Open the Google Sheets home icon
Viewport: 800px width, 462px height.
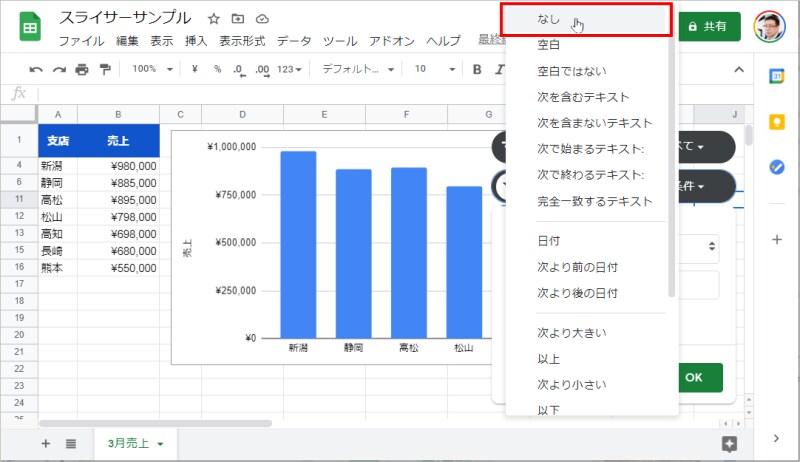pyautogui.click(x=30, y=27)
